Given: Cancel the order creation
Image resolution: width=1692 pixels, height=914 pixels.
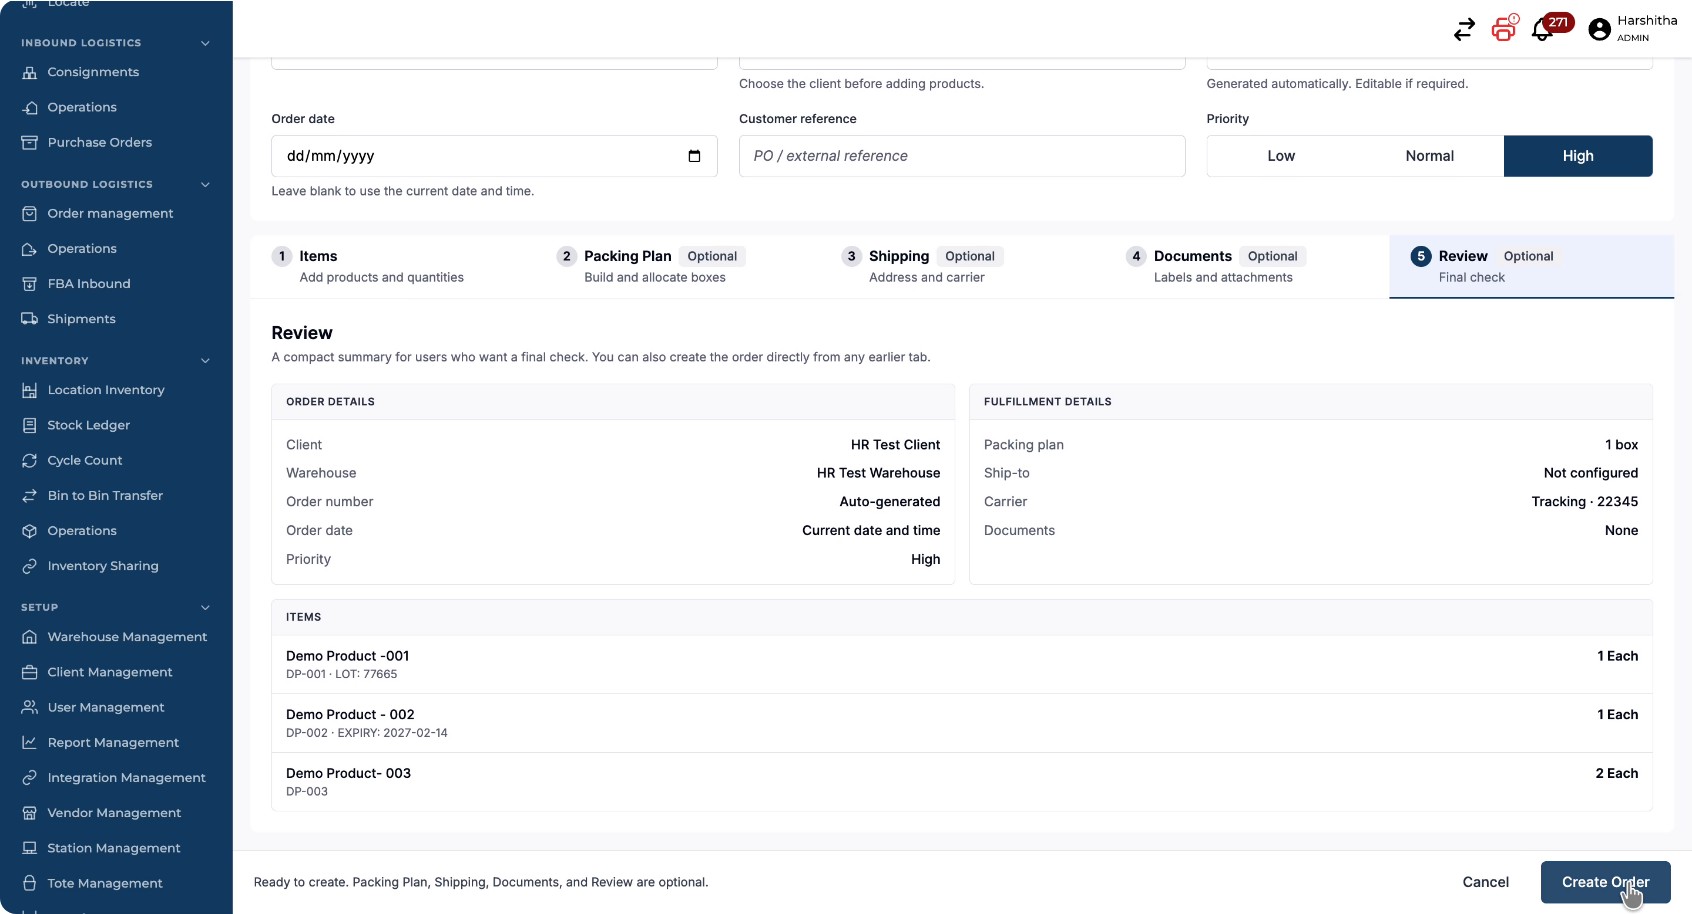Looking at the screenshot, I should (1485, 882).
